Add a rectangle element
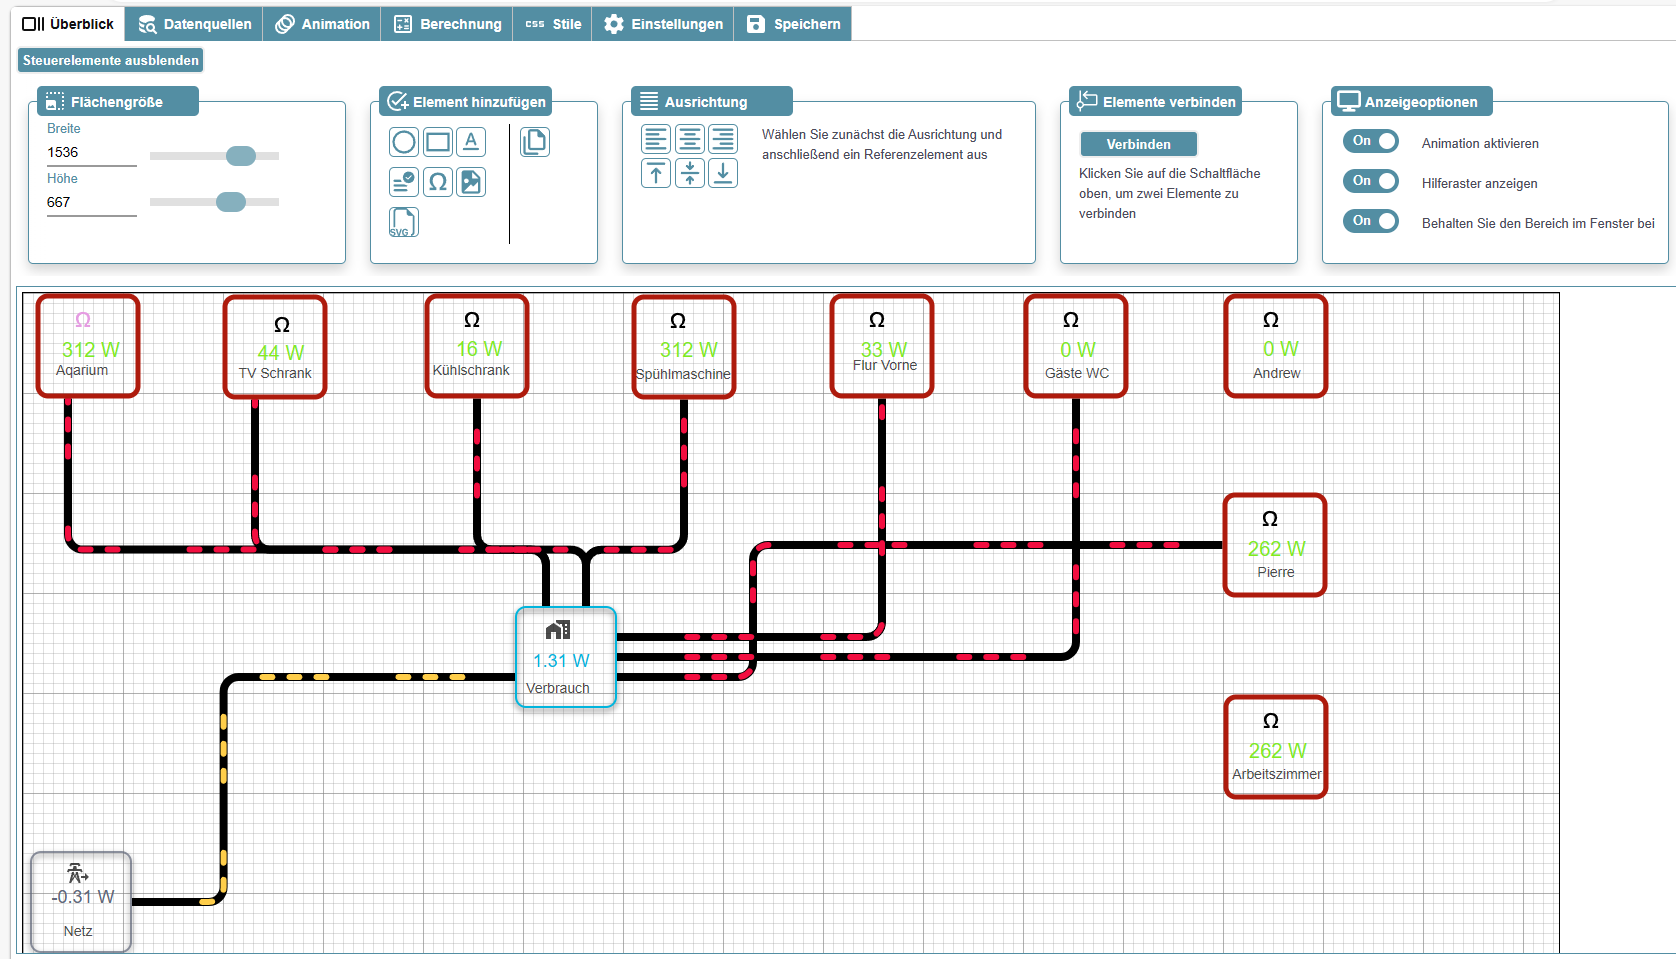Image resolution: width=1676 pixels, height=959 pixels. (x=438, y=142)
